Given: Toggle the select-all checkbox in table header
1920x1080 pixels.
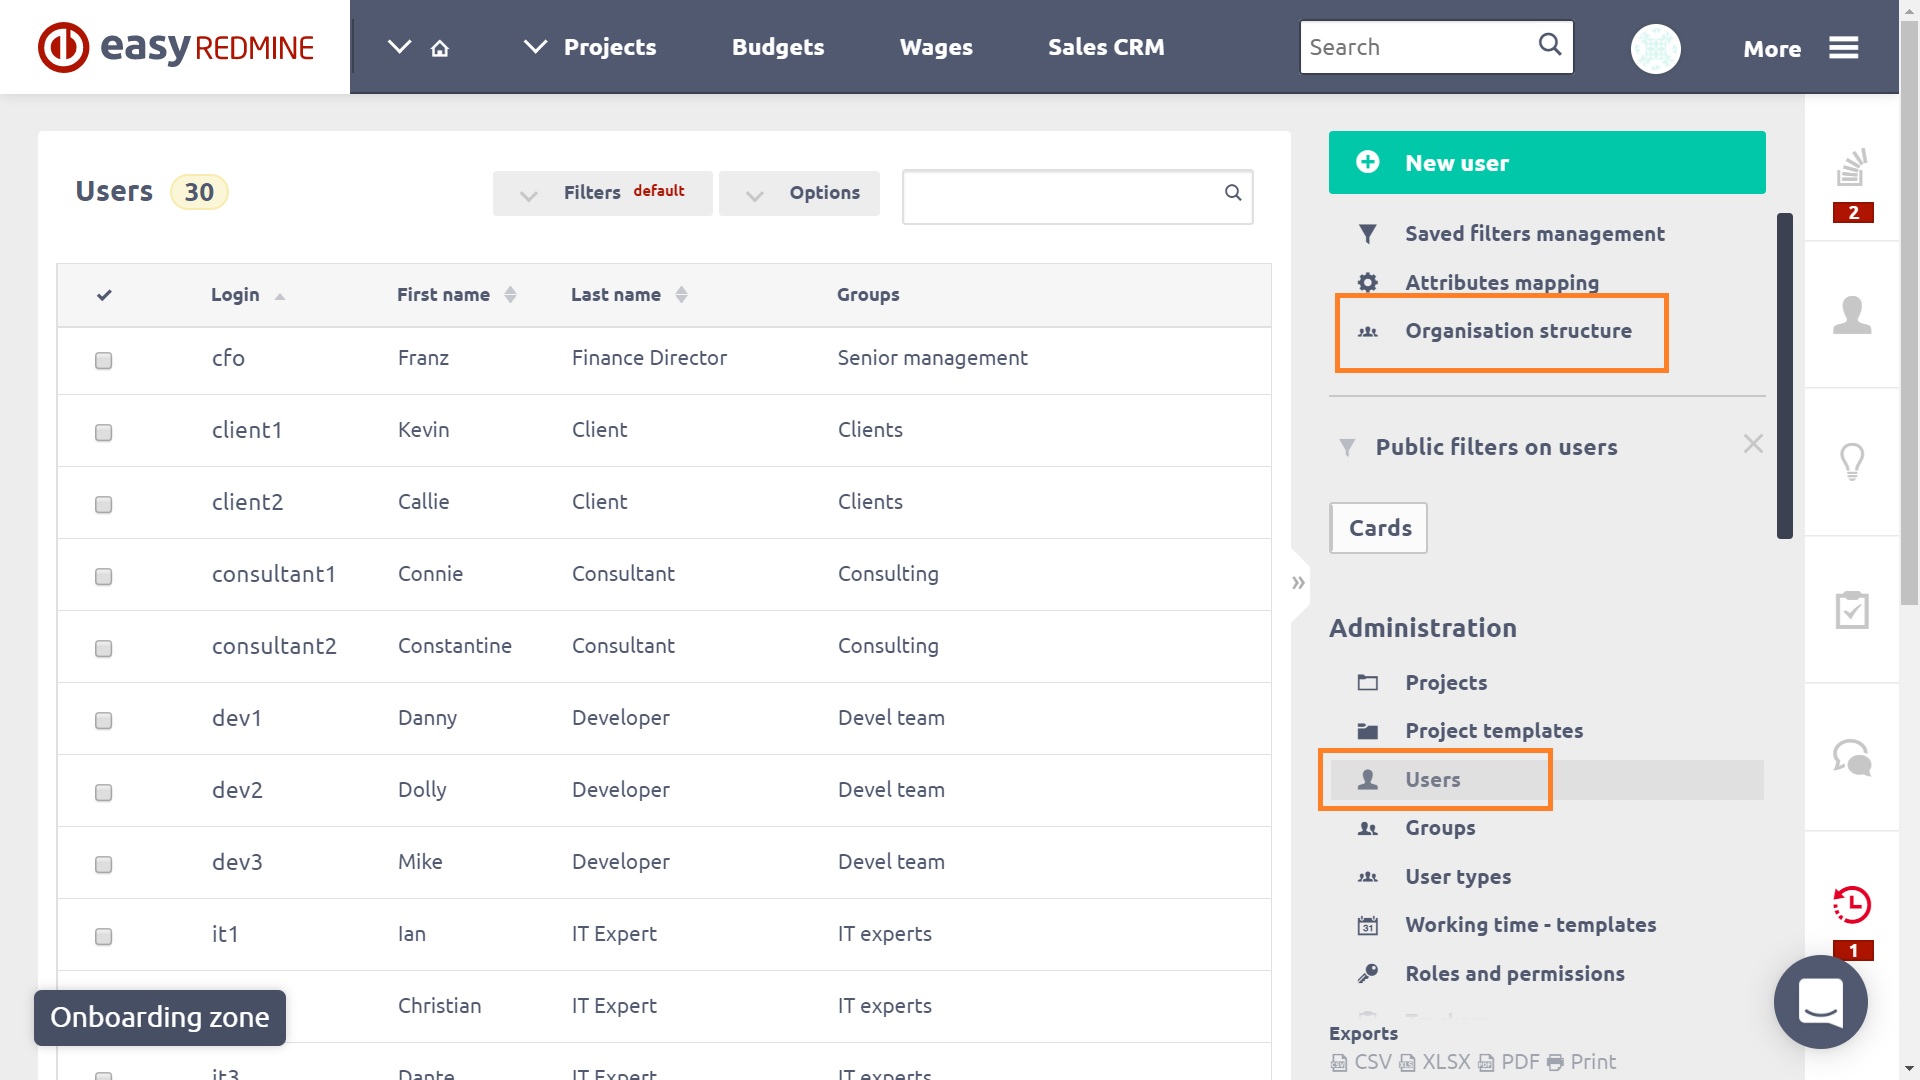Looking at the screenshot, I should [x=103, y=295].
